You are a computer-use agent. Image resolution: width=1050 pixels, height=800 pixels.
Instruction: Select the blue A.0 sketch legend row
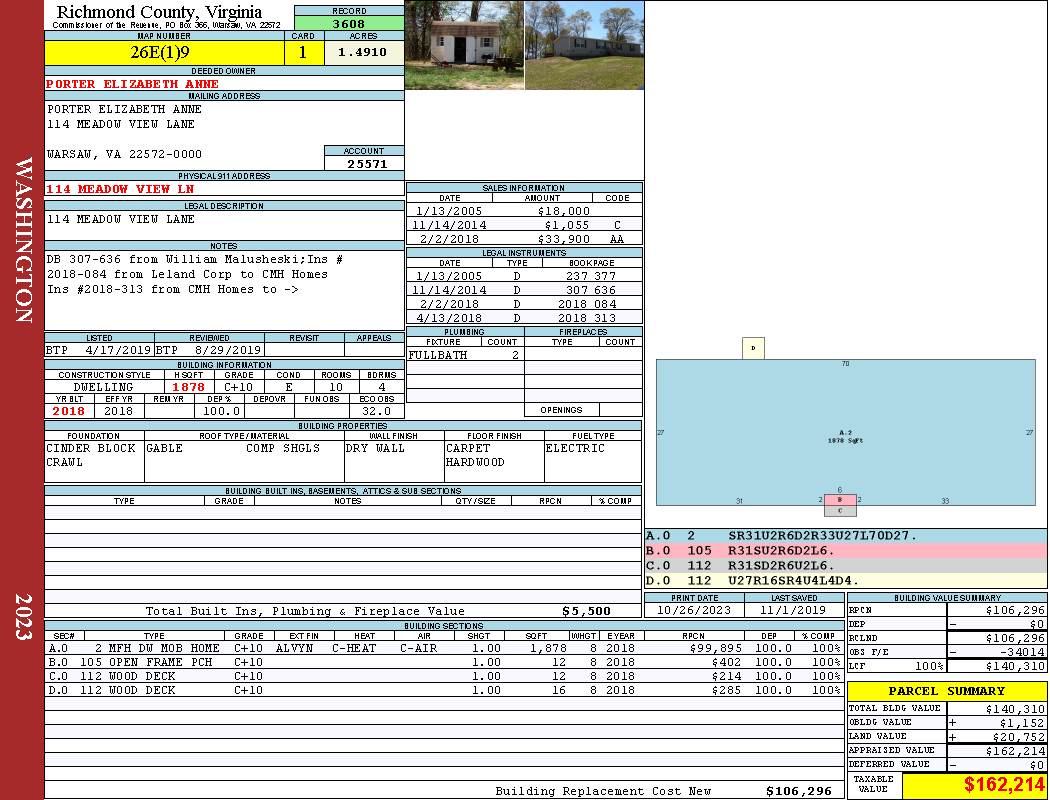pyautogui.click(x=845, y=536)
